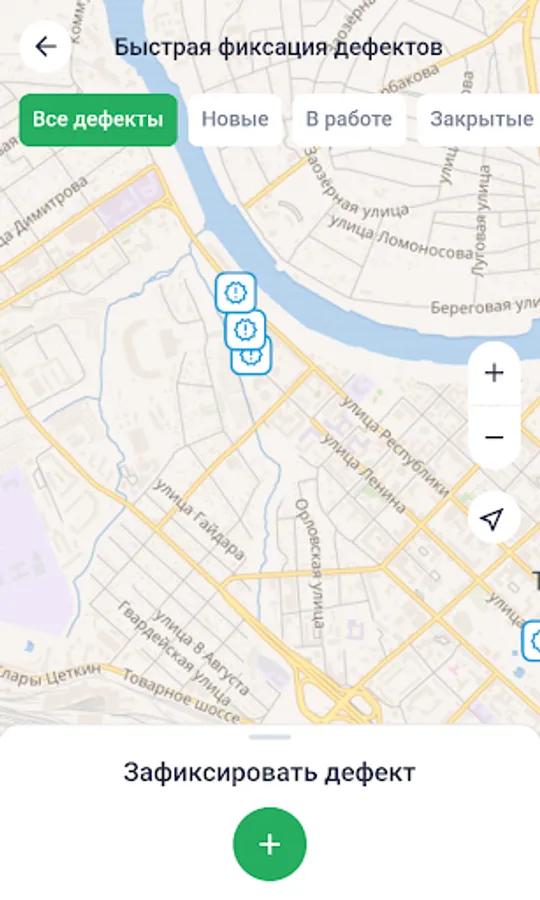Open the lowest partially covered defect marker
The width and height of the screenshot is (540, 900).
[x=252, y=362]
